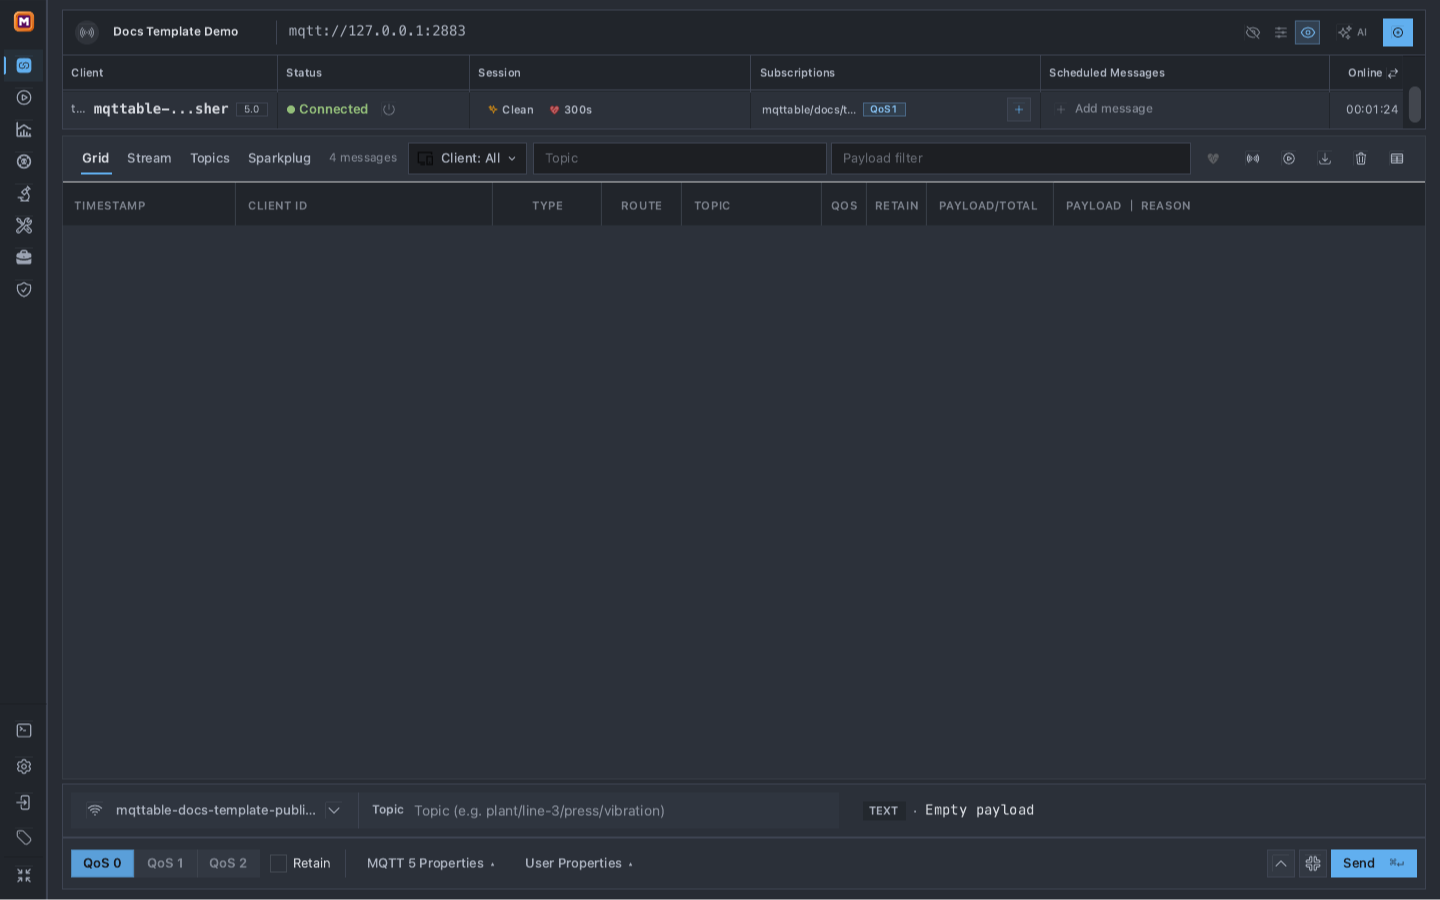Open the sliders filter settings icon
Image resolution: width=1440 pixels, height=900 pixels.
[x=1281, y=33]
